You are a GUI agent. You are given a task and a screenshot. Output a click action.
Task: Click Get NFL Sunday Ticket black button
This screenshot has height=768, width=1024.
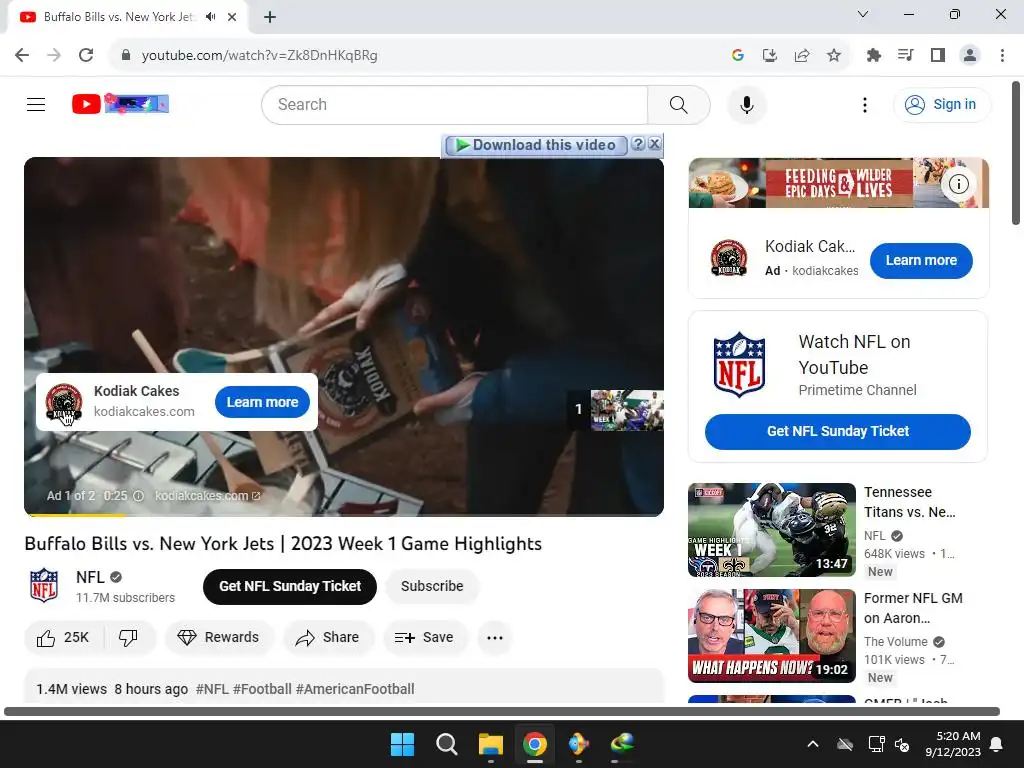click(290, 586)
